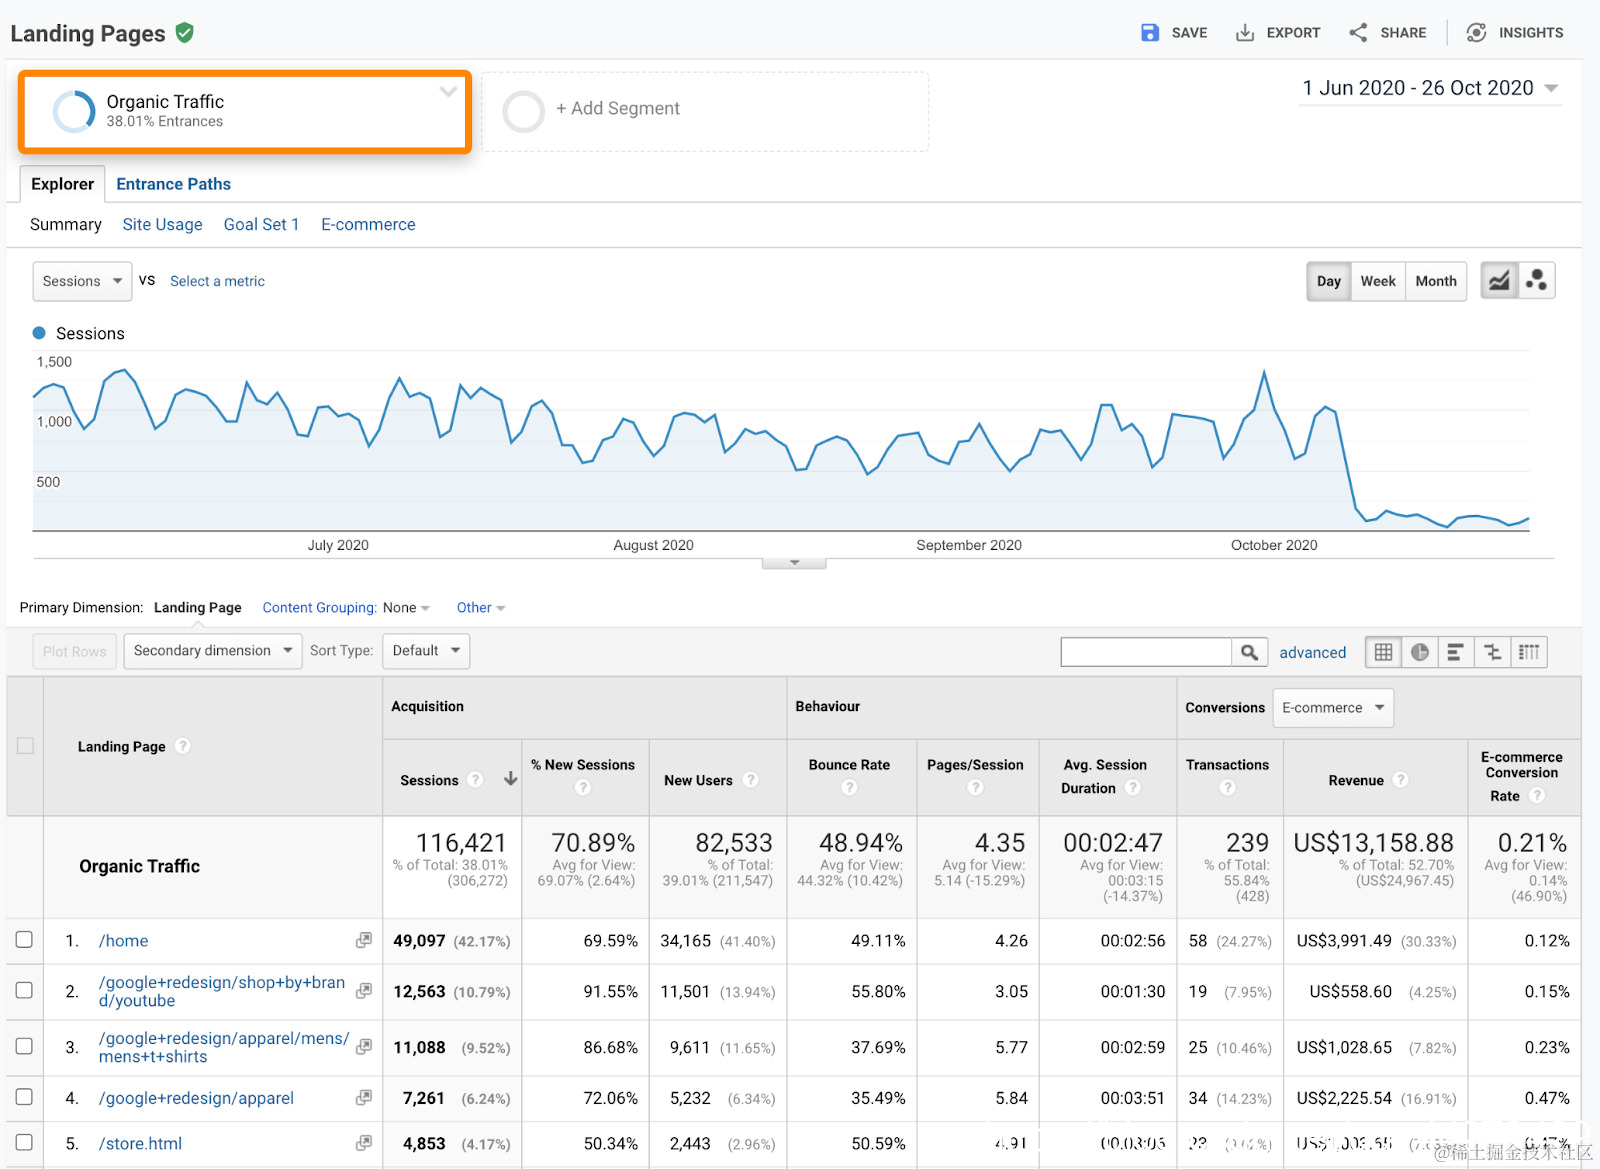Click New Users help question icon
This screenshot has height=1169, width=1600.
tap(750, 780)
